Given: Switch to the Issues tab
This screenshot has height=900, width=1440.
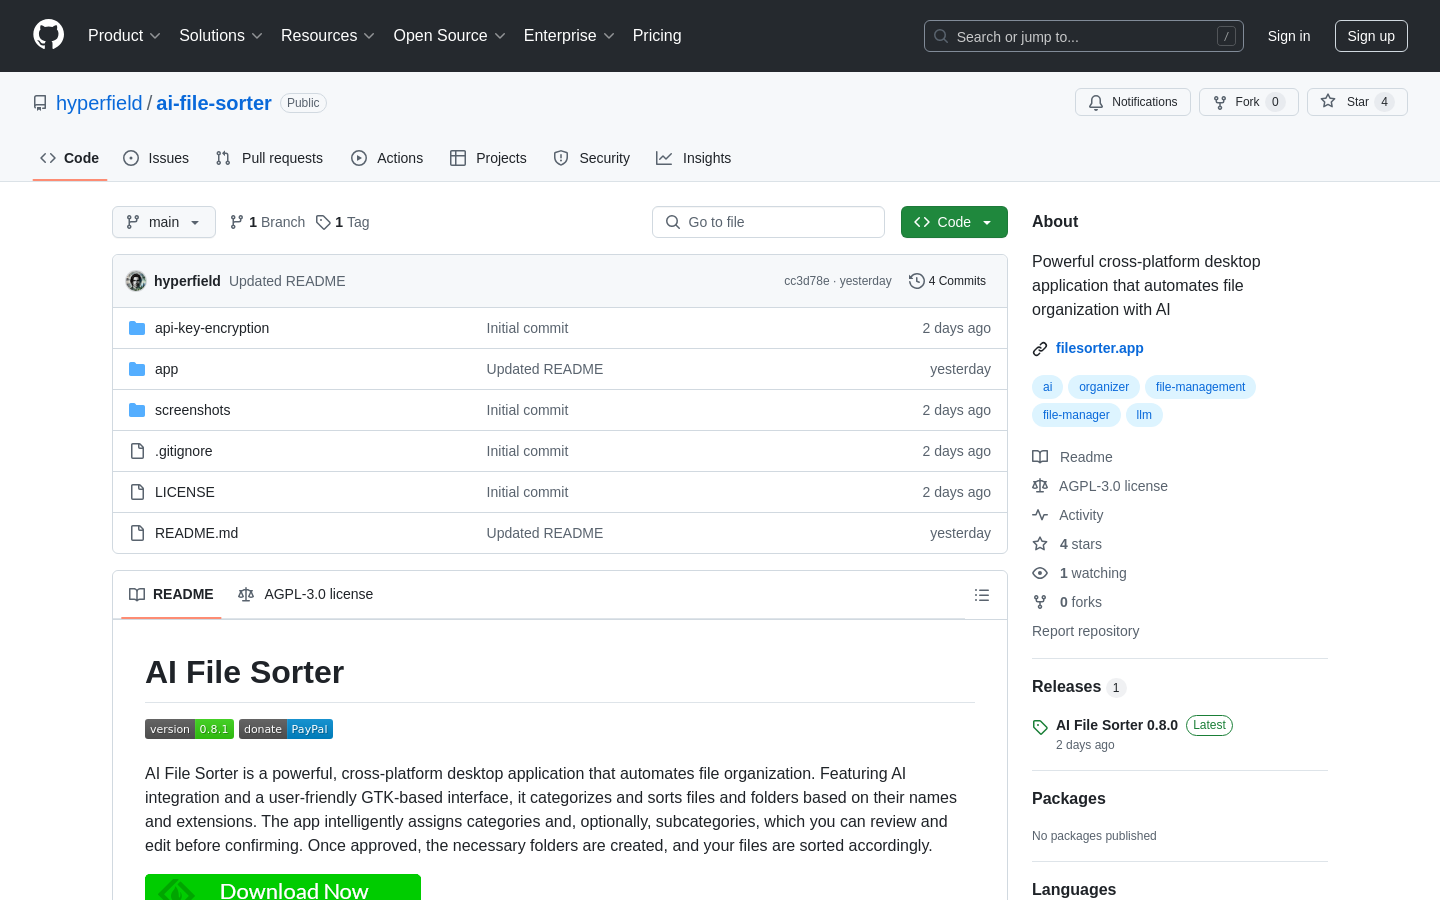Looking at the screenshot, I should click(156, 158).
